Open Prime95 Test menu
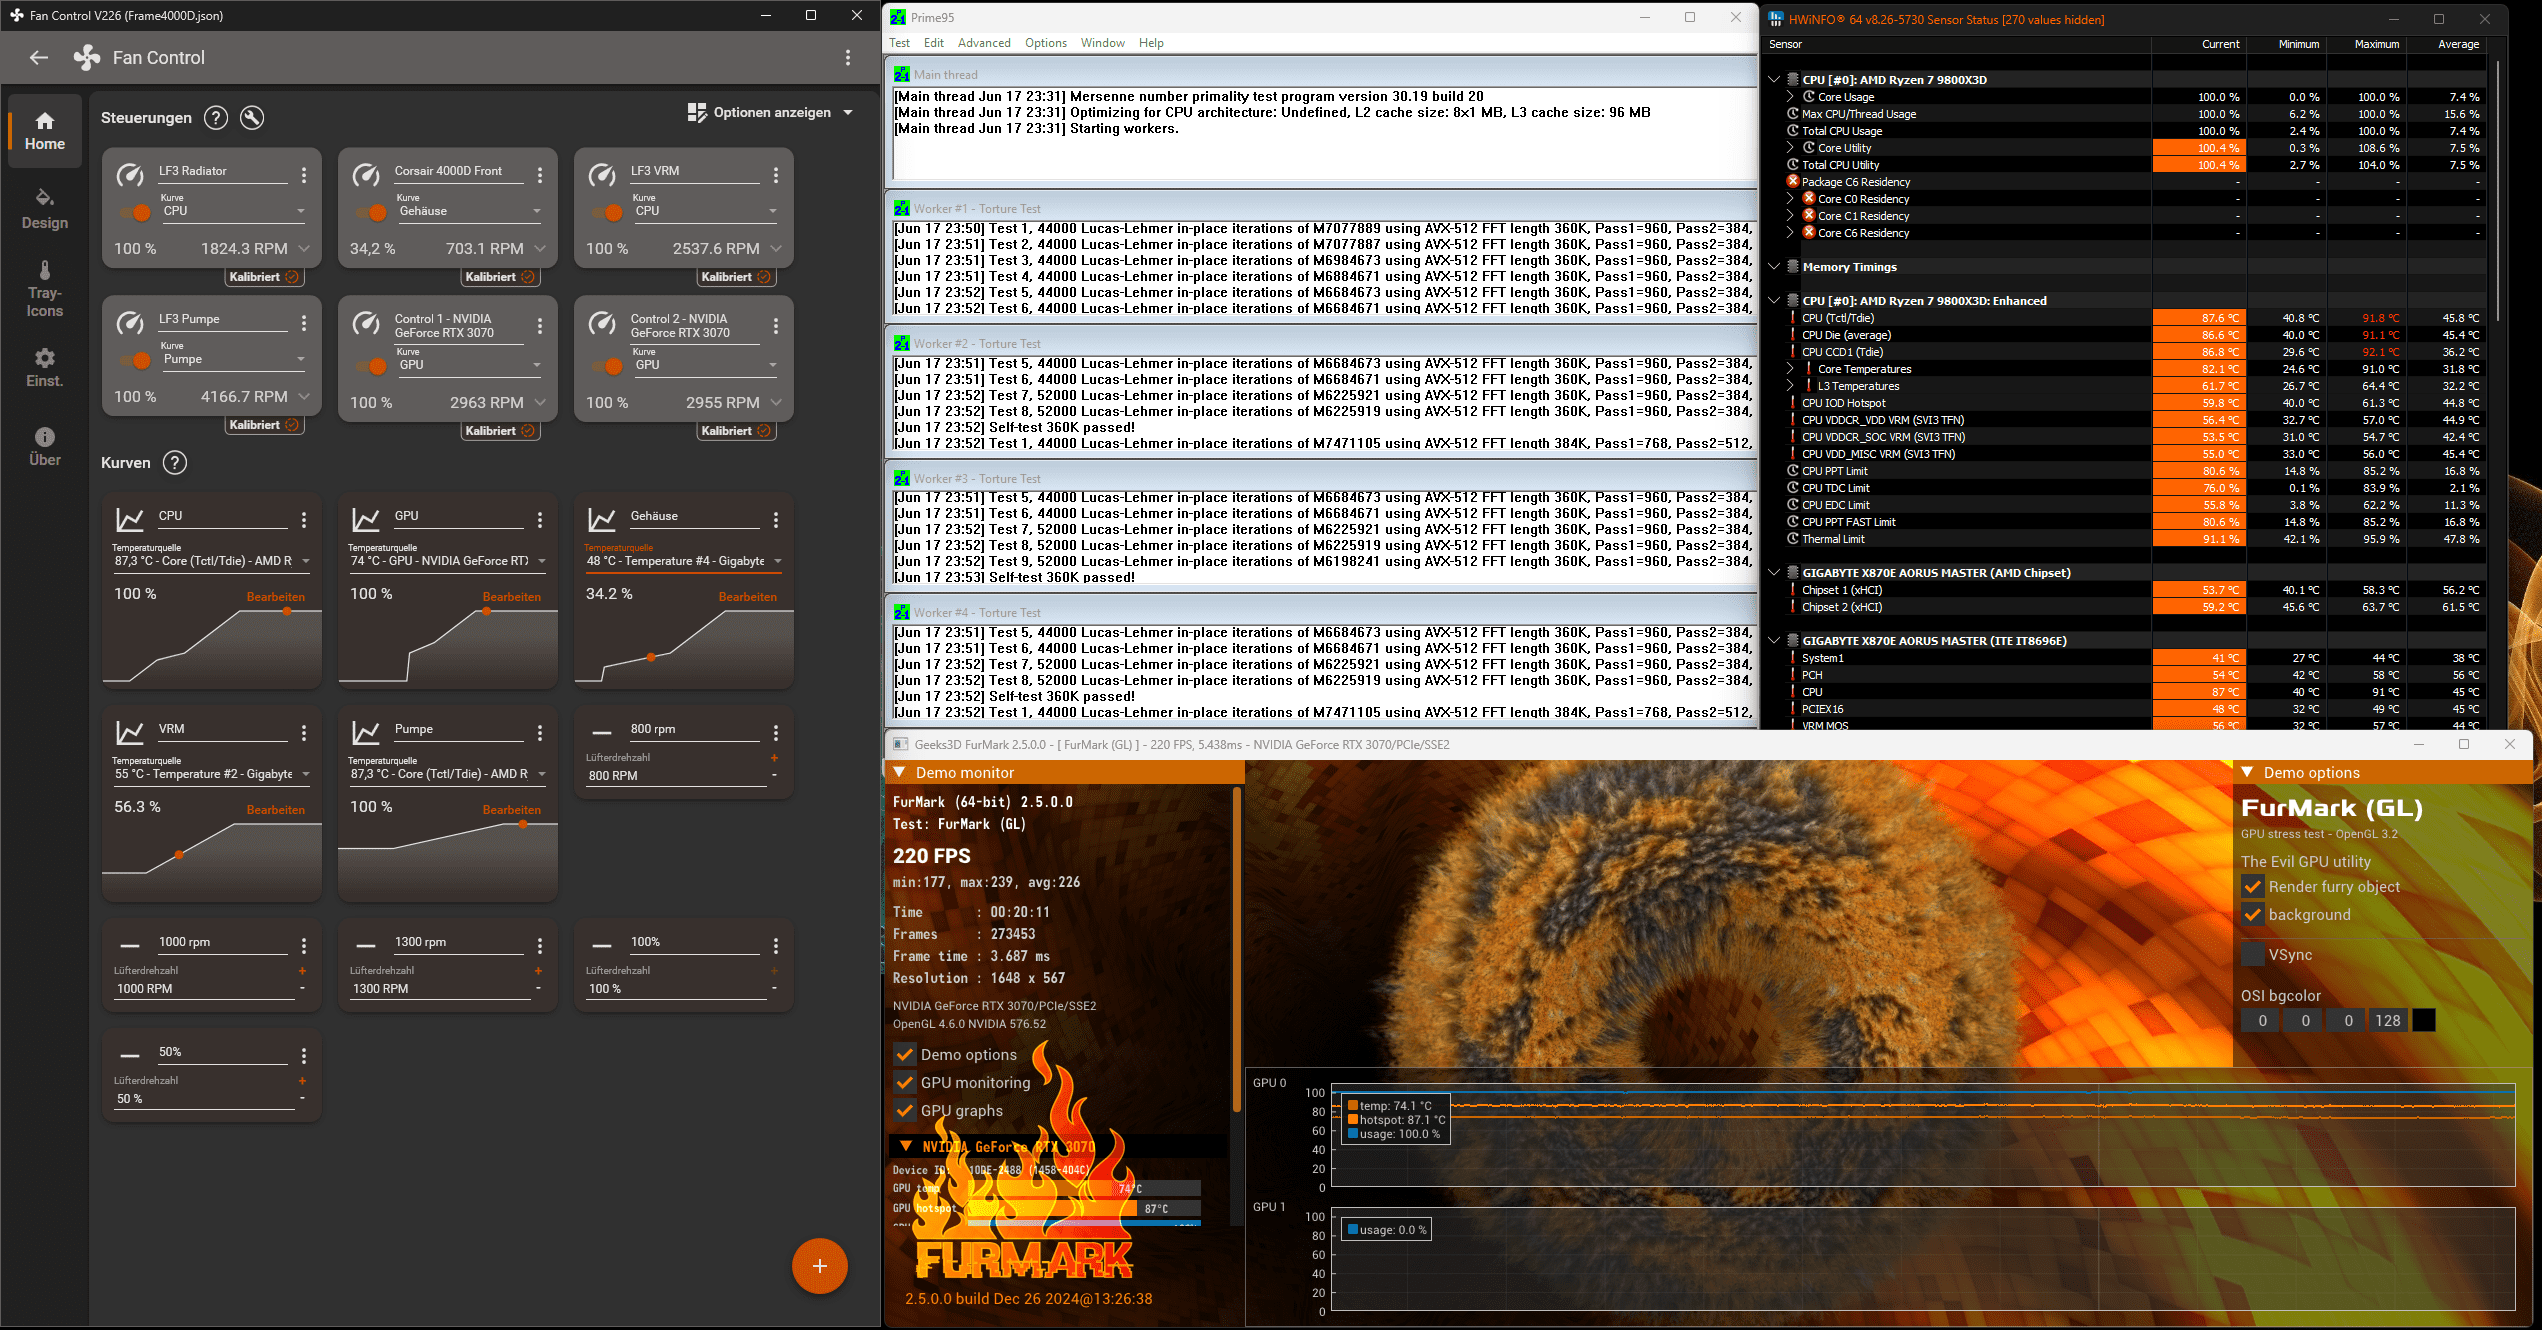Viewport: 2542px width, 1330px height. point(899,43)
